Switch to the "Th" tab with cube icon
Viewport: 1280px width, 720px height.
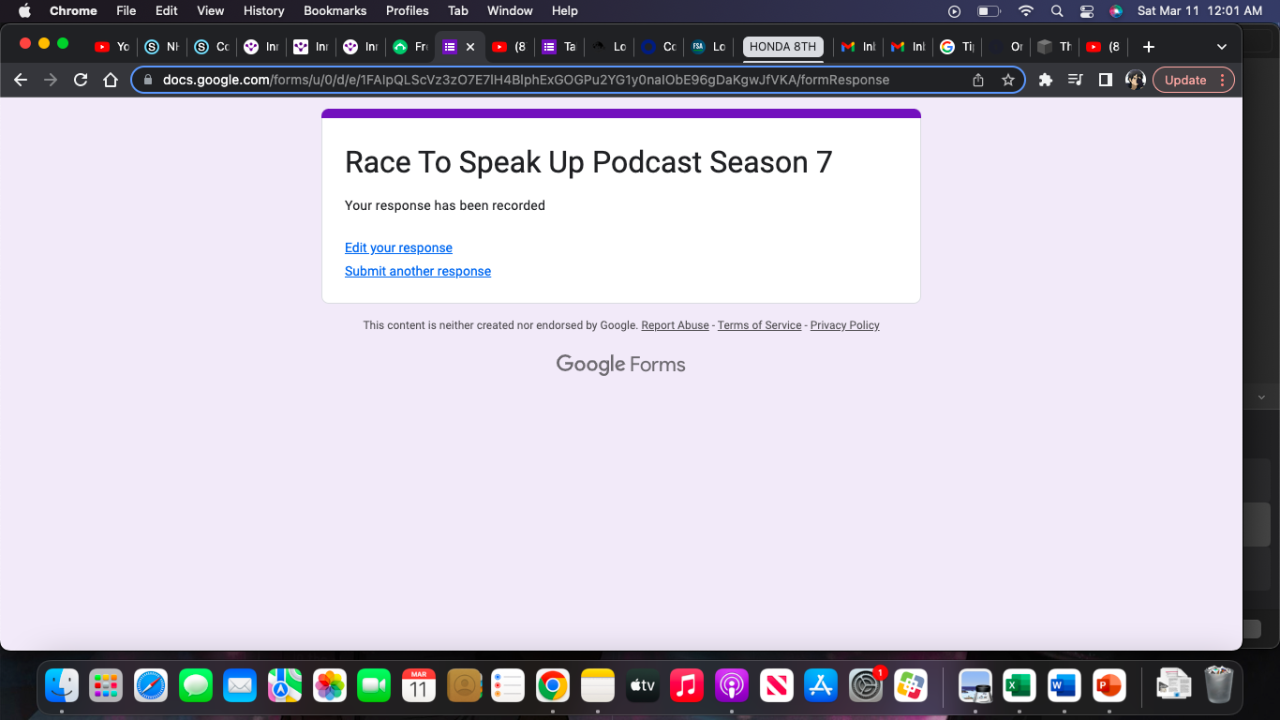point(1055,47)
